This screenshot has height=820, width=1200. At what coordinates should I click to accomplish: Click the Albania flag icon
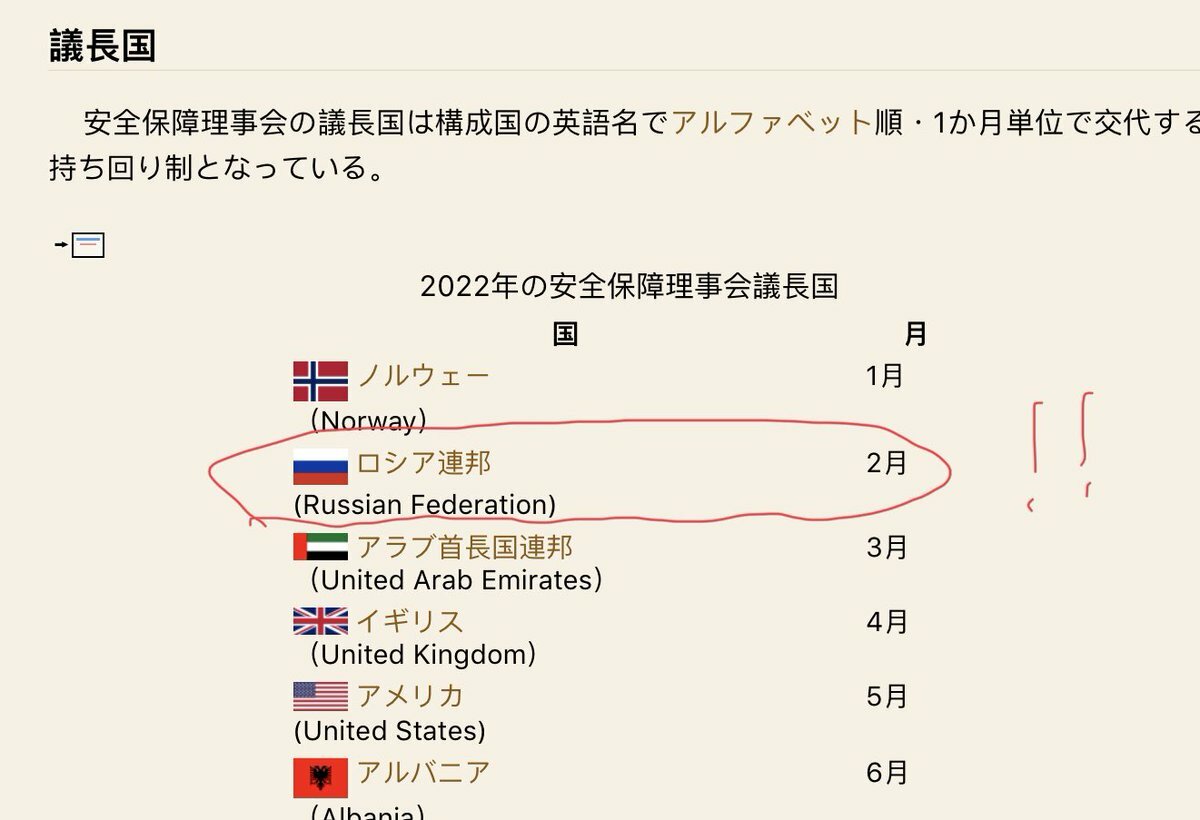click(x=320, y=777)
